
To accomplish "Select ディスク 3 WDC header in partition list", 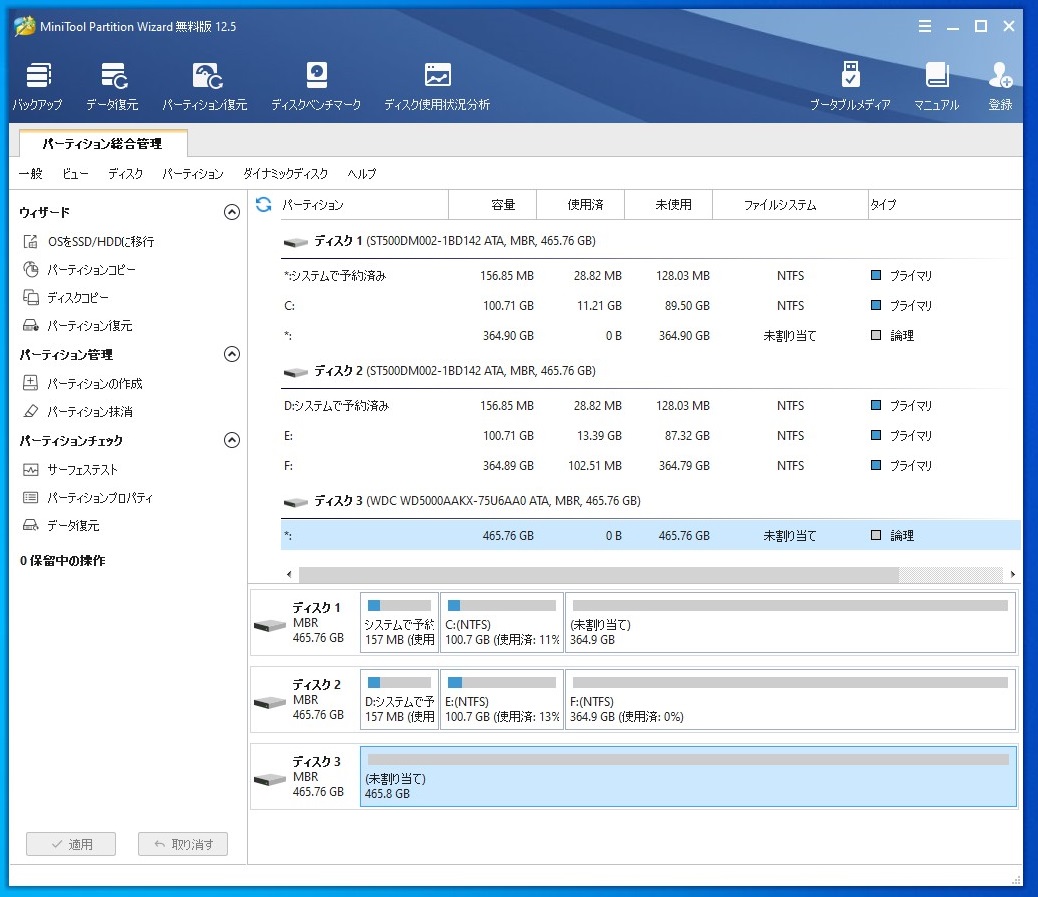I will 462,501.
